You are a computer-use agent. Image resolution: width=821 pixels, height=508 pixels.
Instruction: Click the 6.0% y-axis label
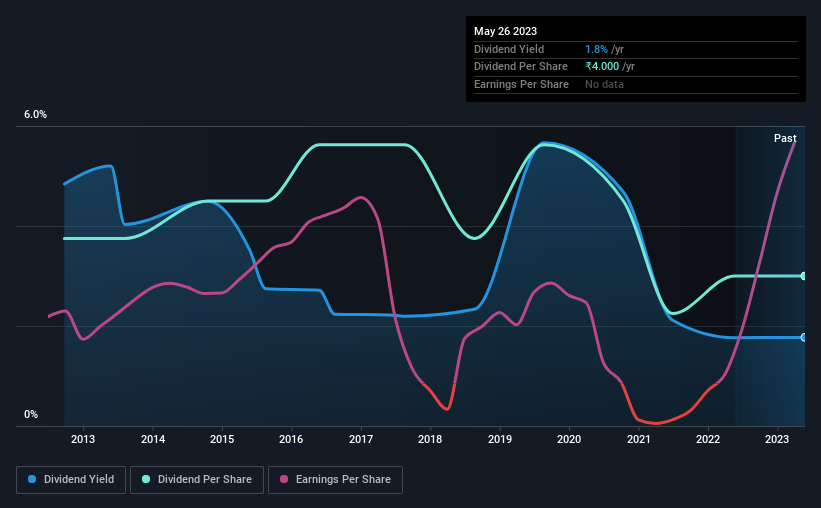[x=36, y=115]
